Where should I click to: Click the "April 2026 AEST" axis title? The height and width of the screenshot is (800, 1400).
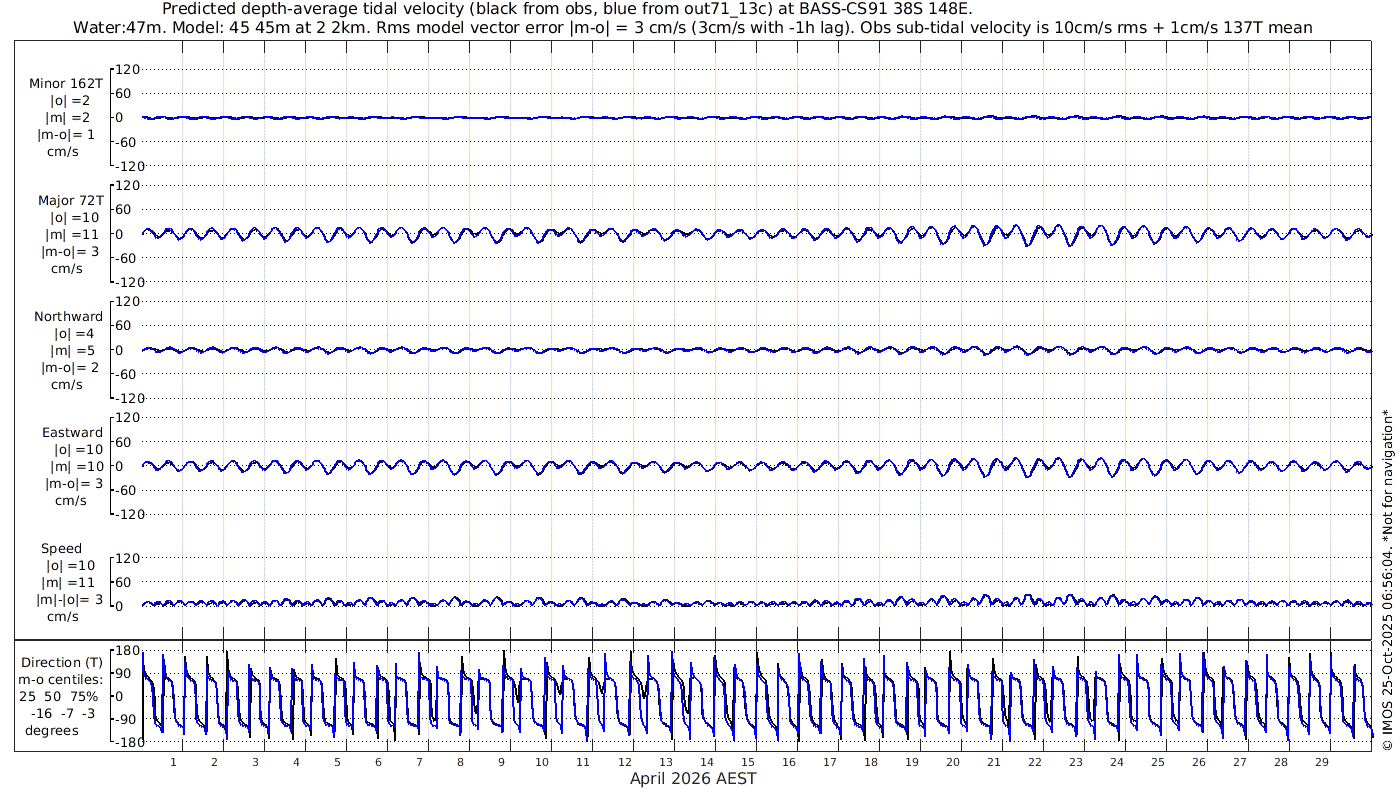[x=693, y=778]
